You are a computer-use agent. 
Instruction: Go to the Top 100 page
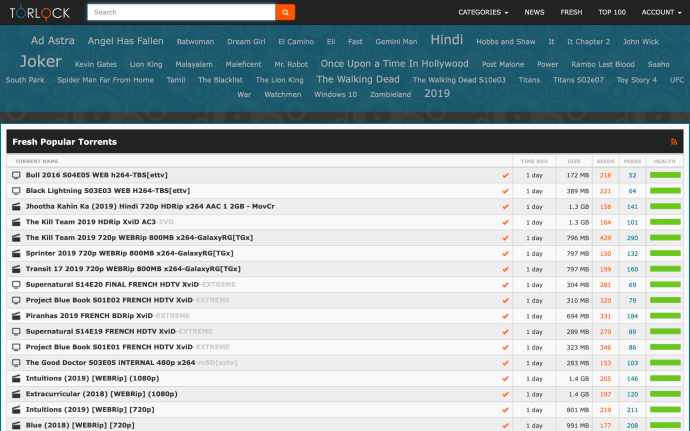pyautogui.click(x=612, y=12)
